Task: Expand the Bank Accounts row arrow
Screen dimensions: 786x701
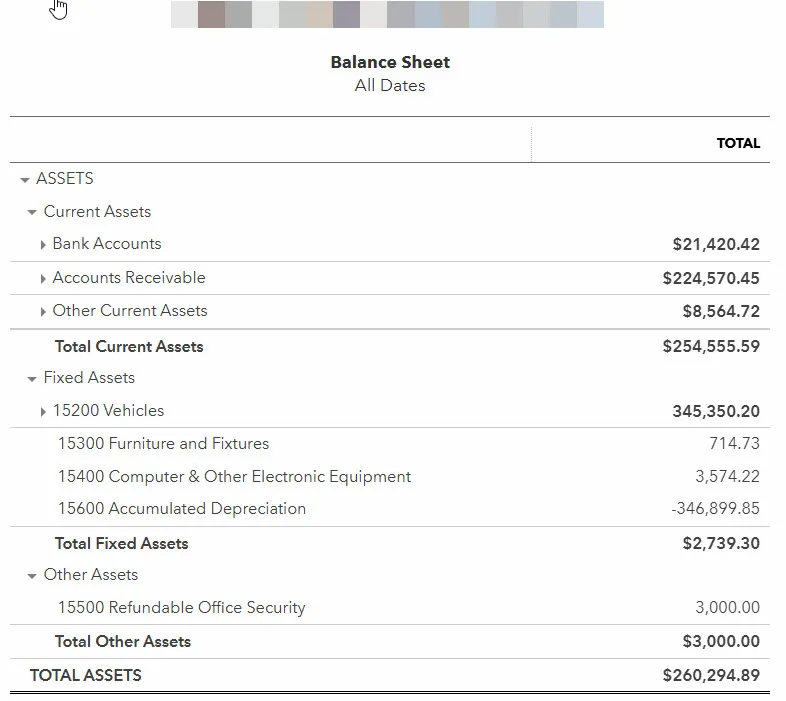Action: pyautogui.click(x=43, y=245)
